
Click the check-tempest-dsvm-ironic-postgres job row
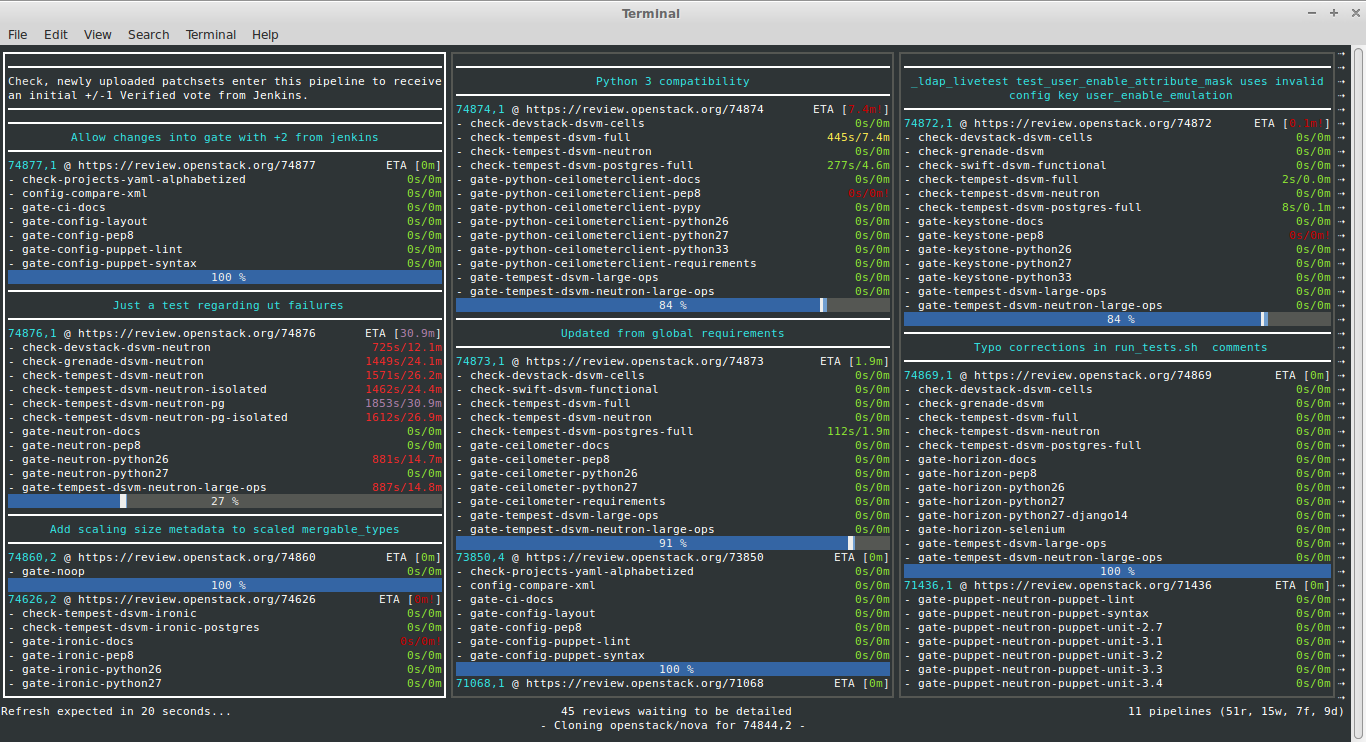(225, 627)
